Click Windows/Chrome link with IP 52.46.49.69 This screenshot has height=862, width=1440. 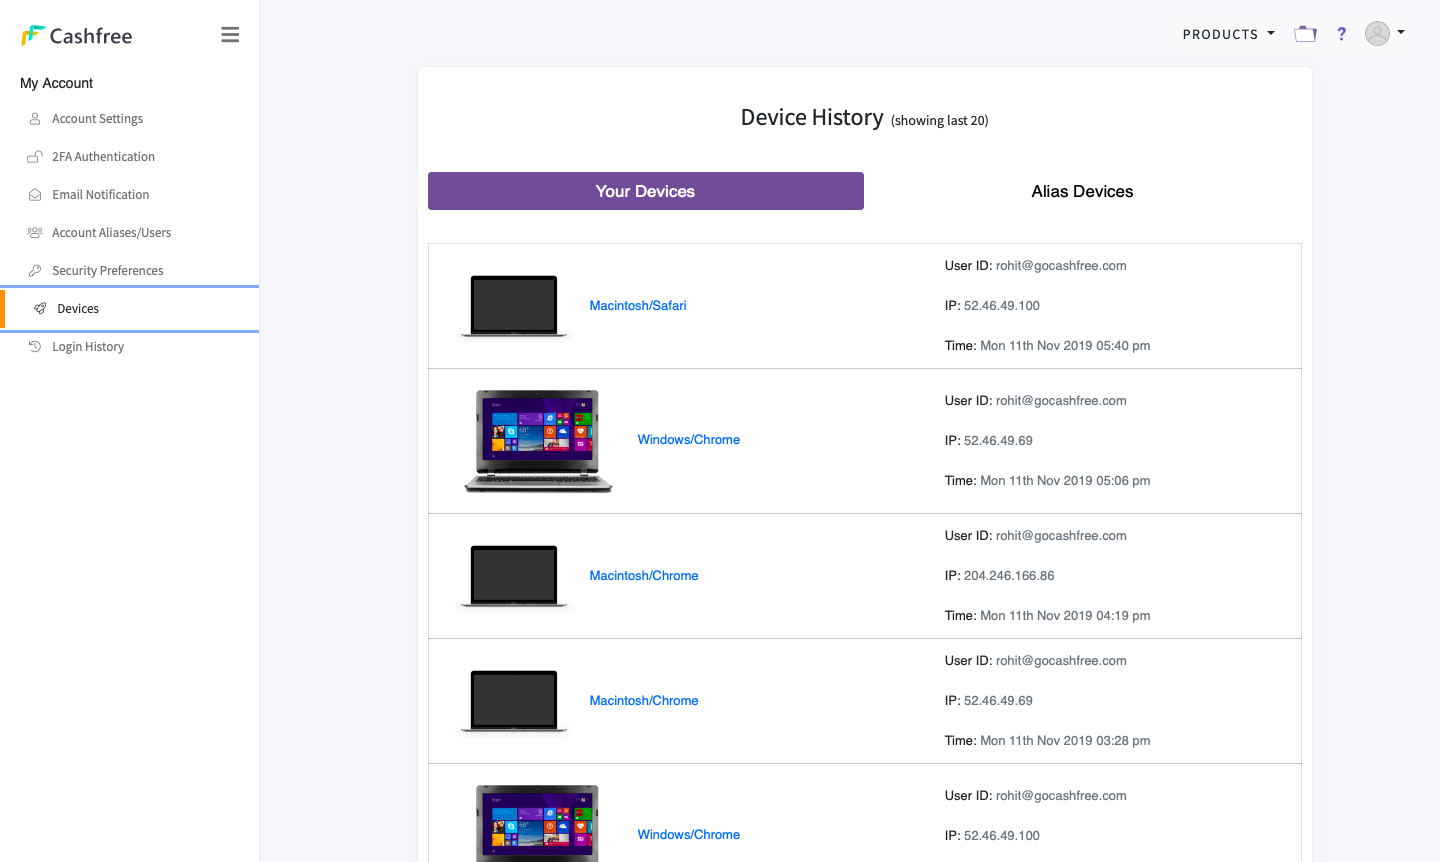coord(689,440)
